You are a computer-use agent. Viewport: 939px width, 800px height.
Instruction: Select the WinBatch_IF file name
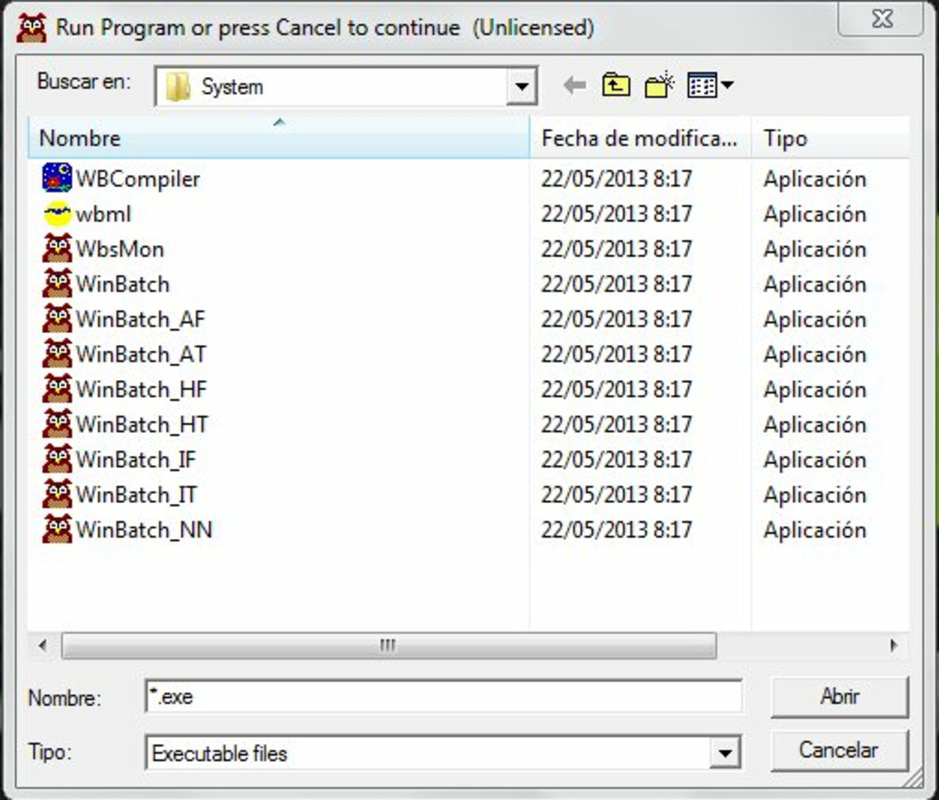pyautogui.click(x=136, y=459)
